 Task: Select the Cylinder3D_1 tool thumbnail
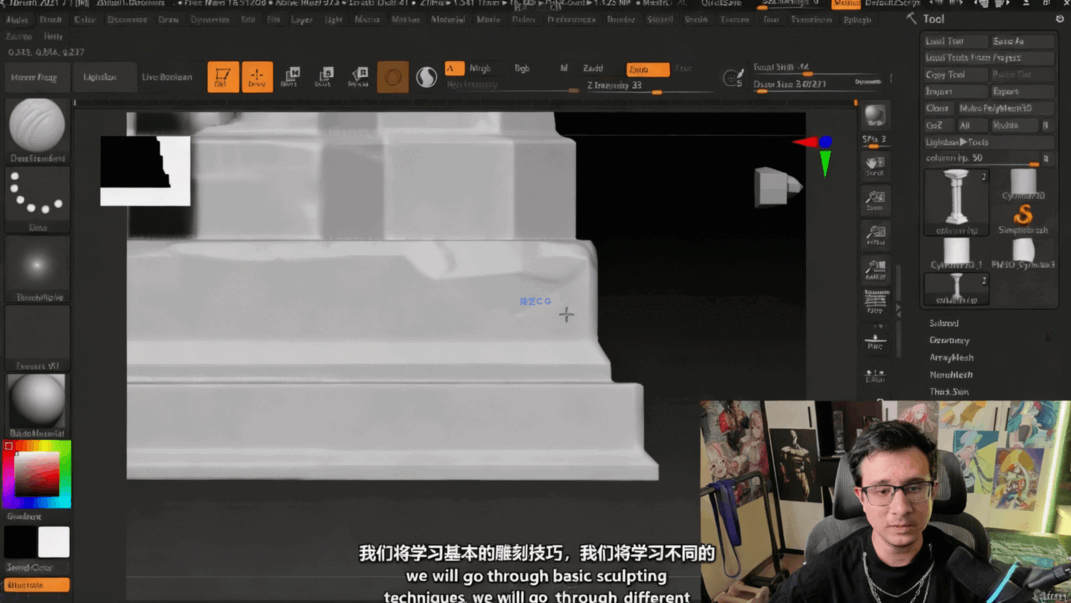(956, 250)
